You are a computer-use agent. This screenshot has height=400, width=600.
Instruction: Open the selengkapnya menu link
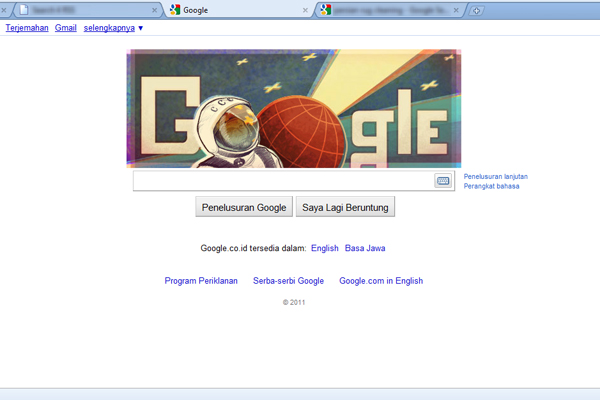tap(109, 28)
